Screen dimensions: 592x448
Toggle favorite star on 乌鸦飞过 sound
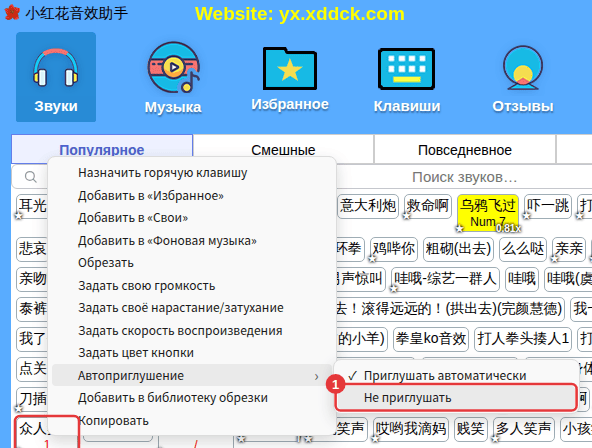click(x=459, y=228)
